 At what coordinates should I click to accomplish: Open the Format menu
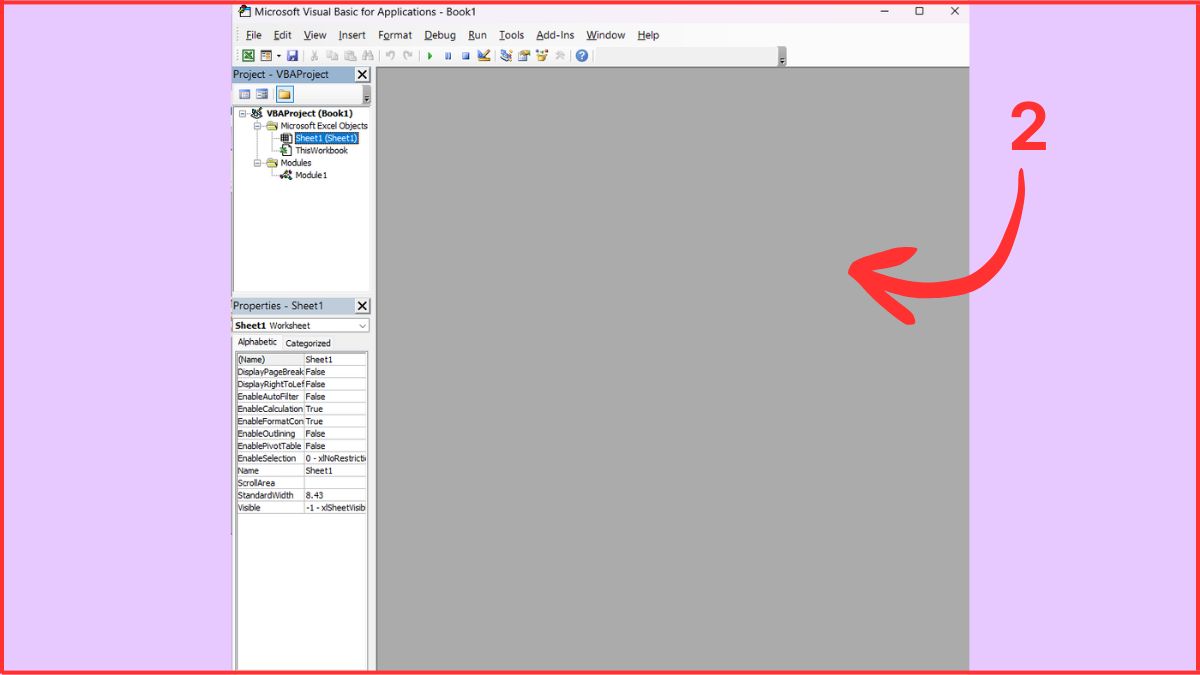[x=395, y=35]
